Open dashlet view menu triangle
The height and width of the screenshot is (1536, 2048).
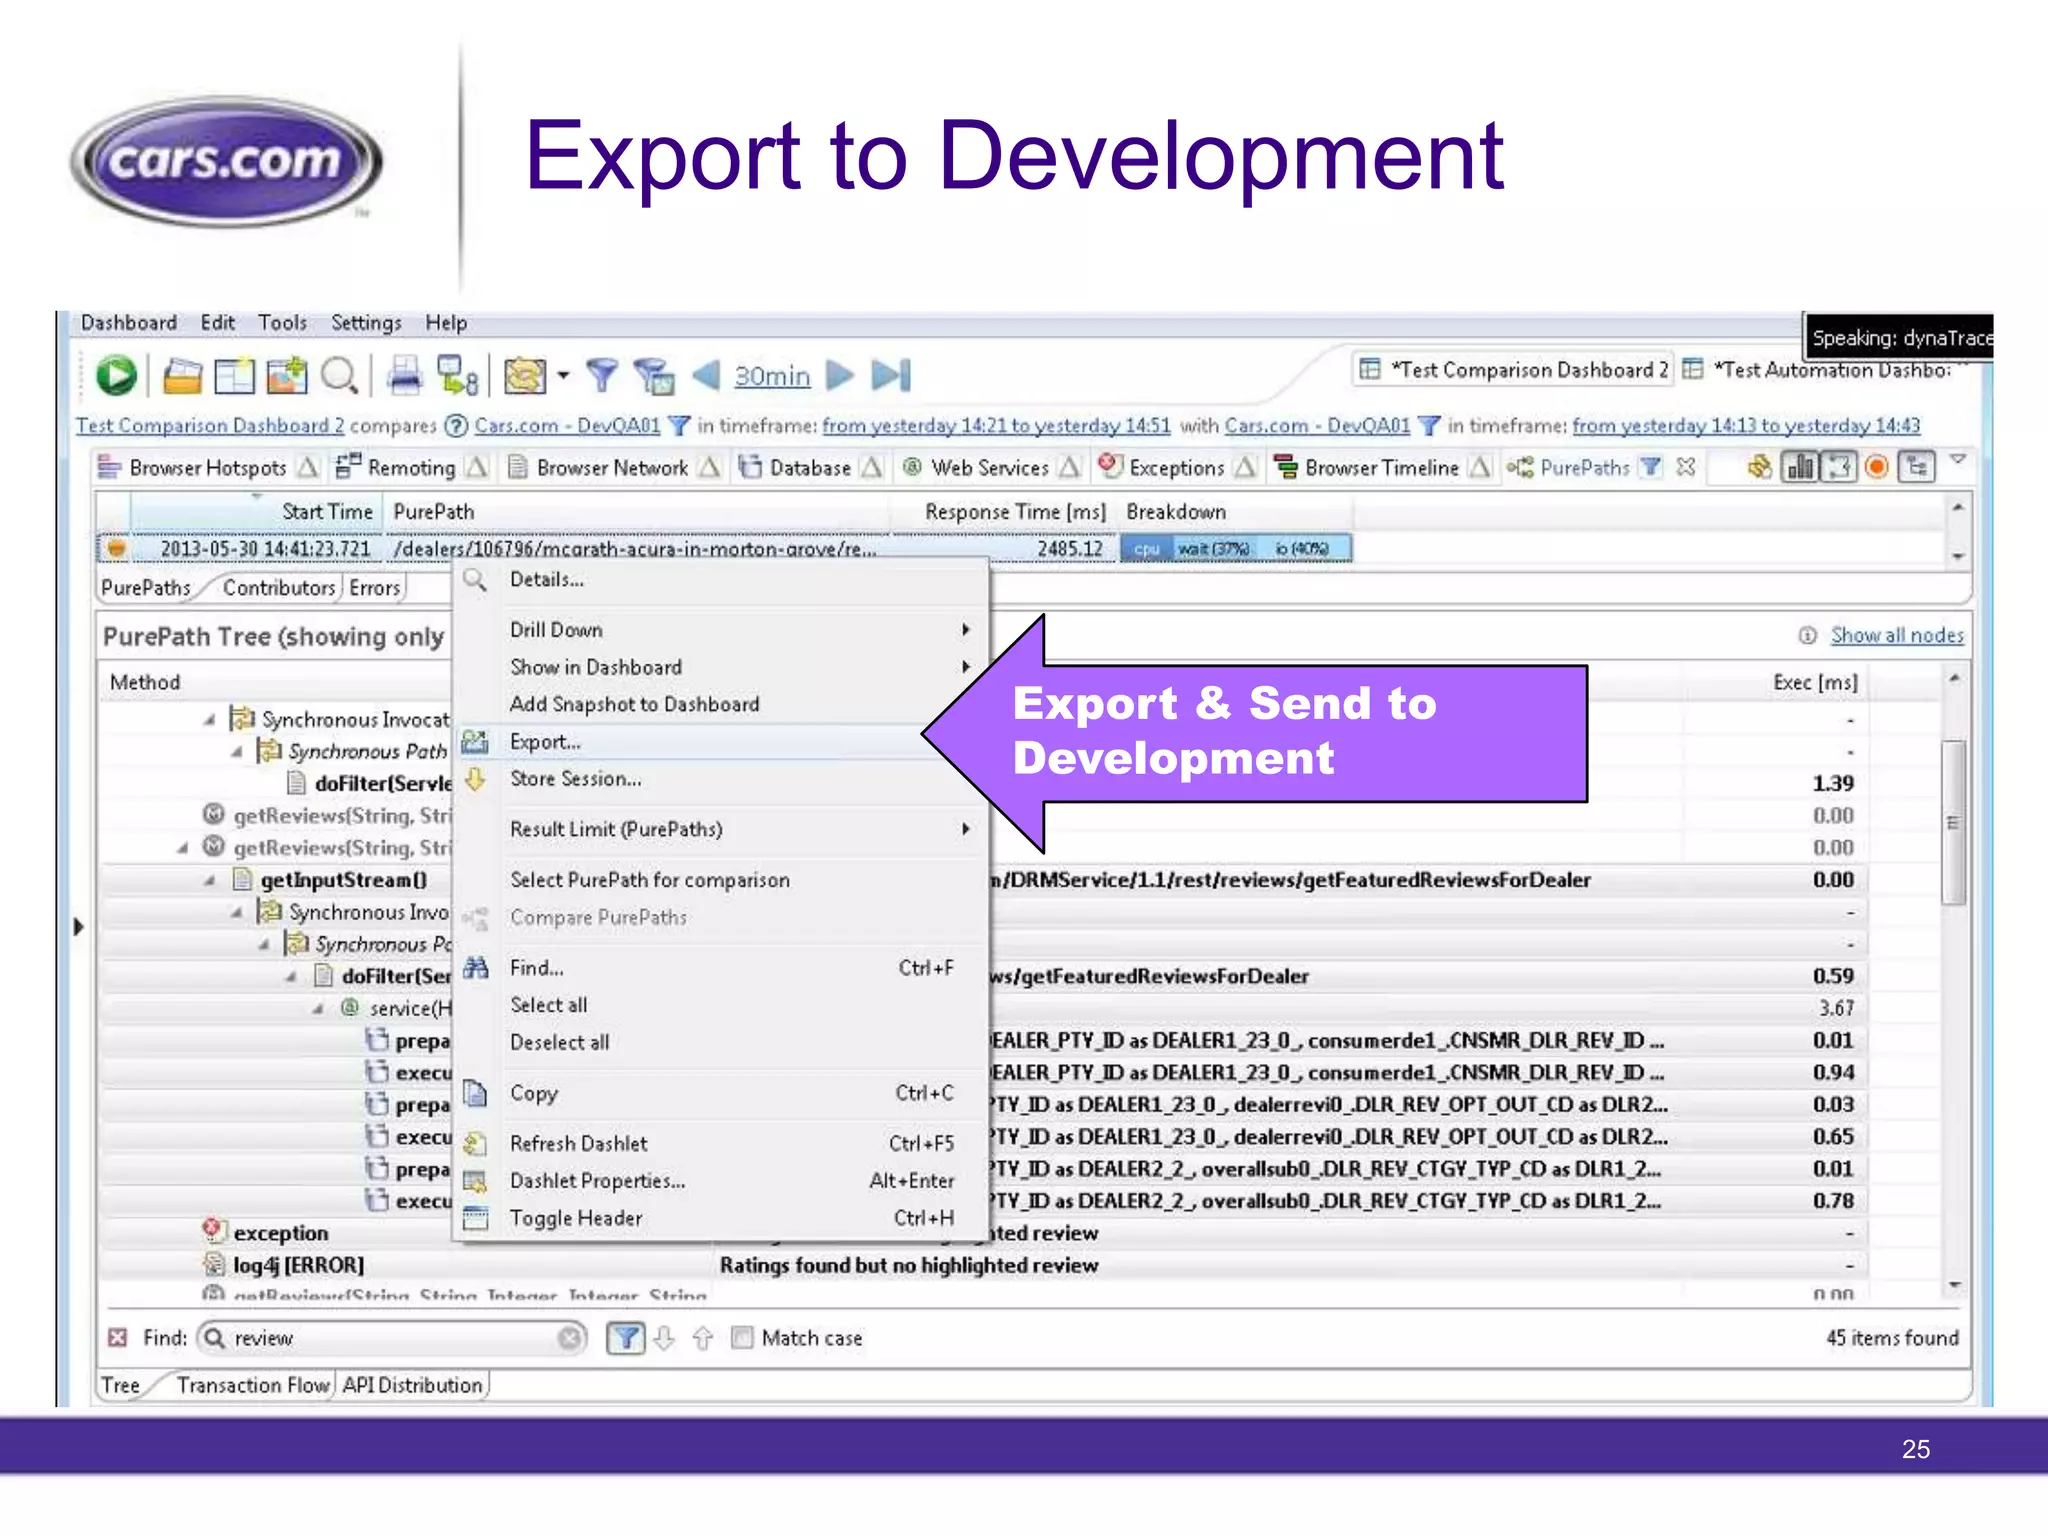[1958, 460]
